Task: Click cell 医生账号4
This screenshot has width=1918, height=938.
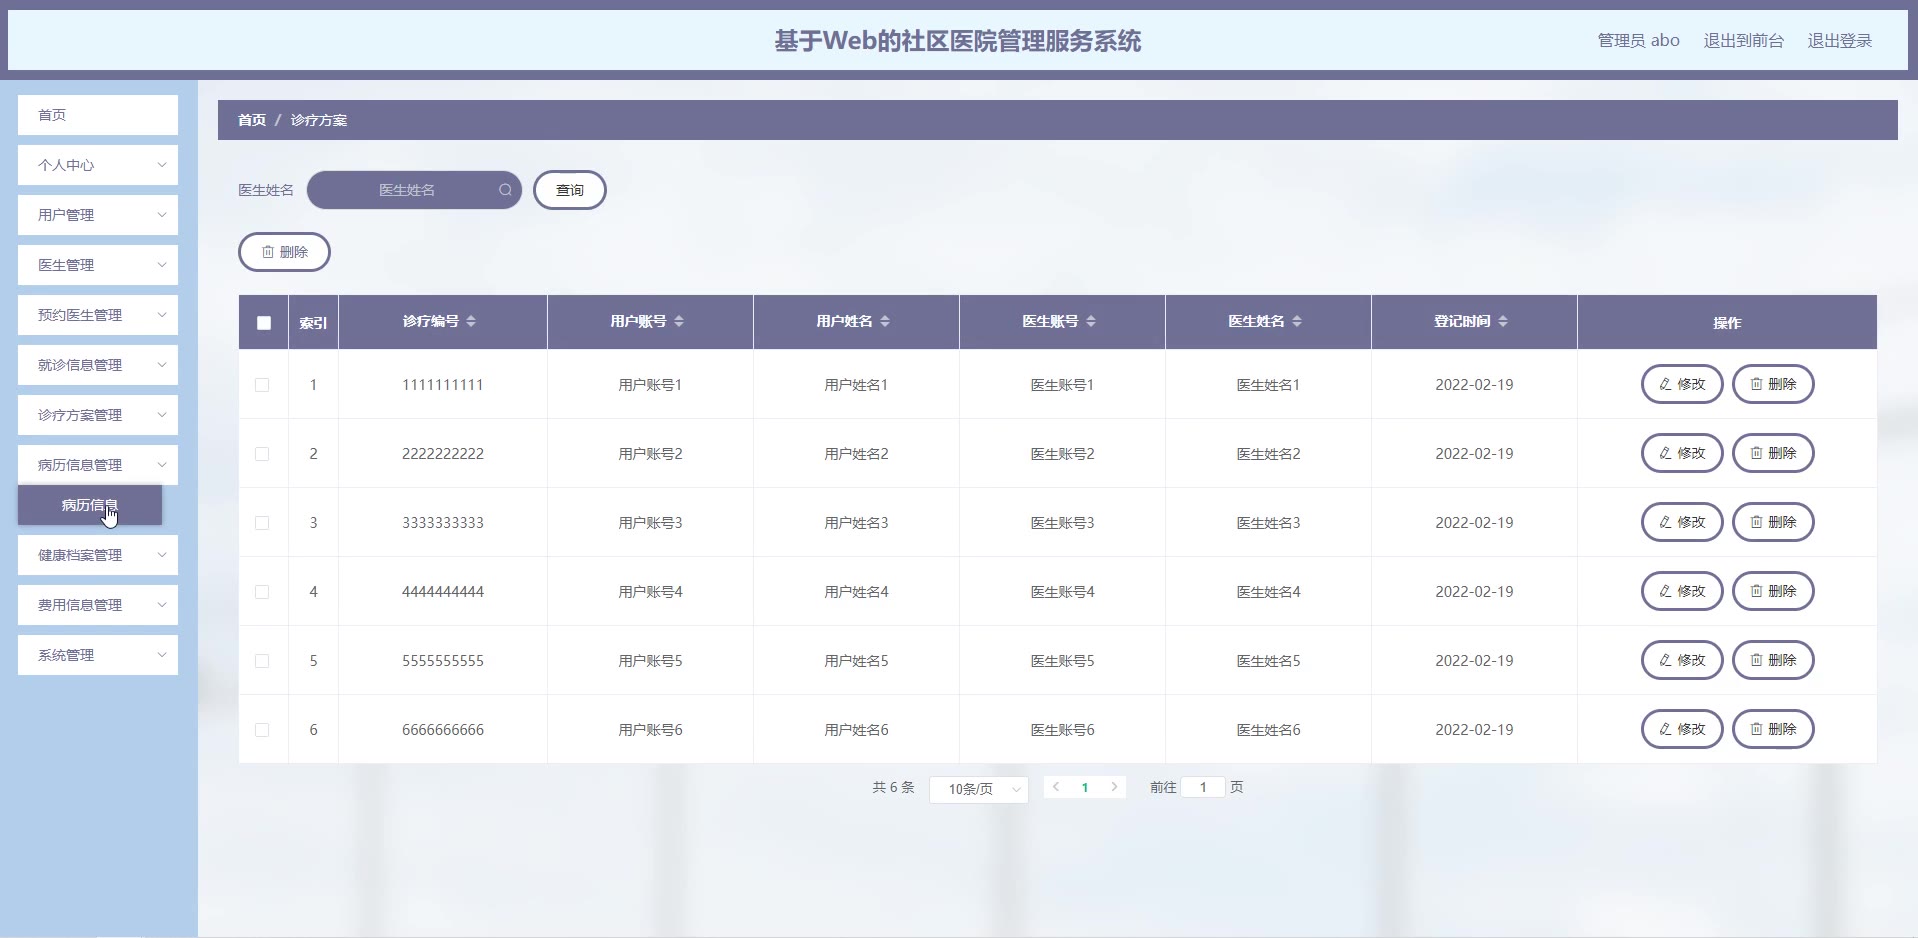Action: pos(1062,592)
